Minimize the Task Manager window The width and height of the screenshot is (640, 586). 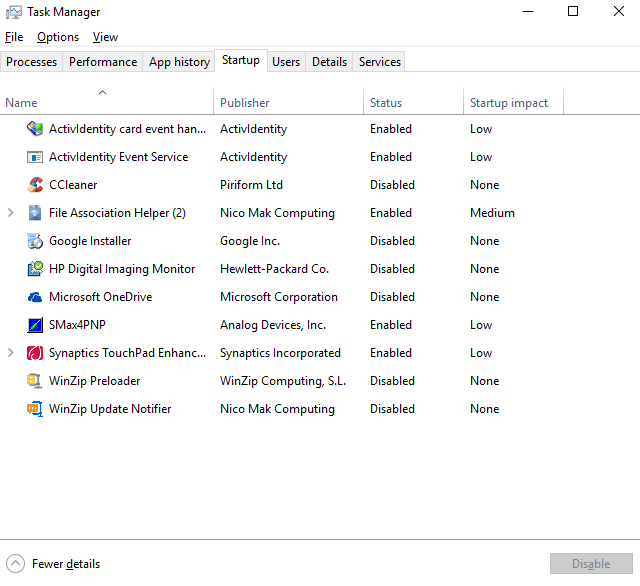[x=528, y=11]
